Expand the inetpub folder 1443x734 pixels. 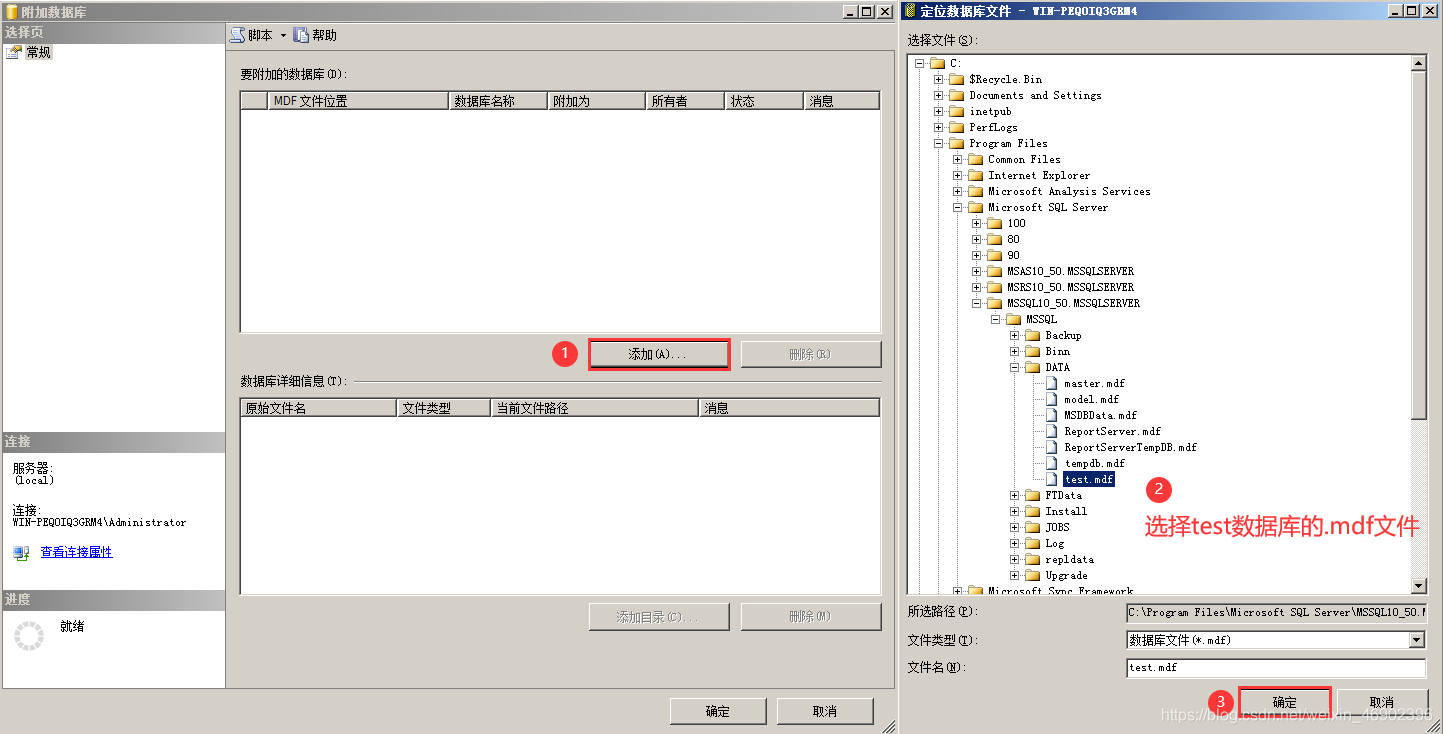[939, 111]
